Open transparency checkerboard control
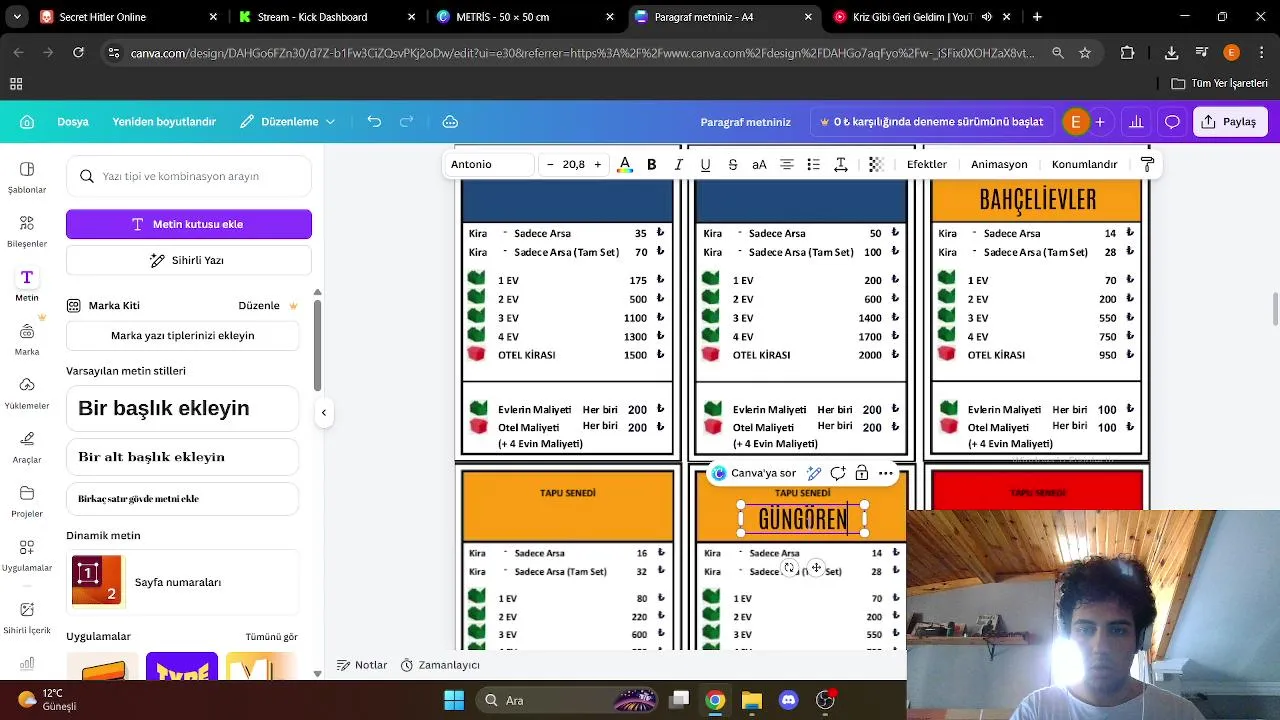Screen dimensions: 1280x720 (876, 164)
